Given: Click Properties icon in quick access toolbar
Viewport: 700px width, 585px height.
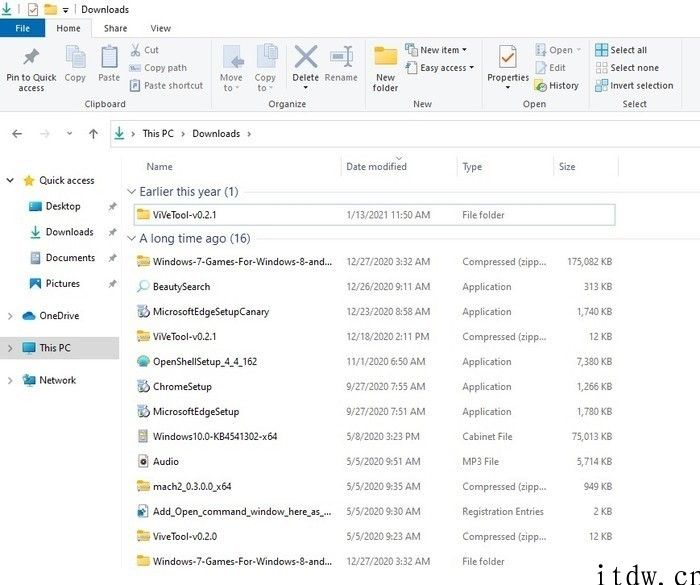Looking at the screenshot, I should (33, 9).
